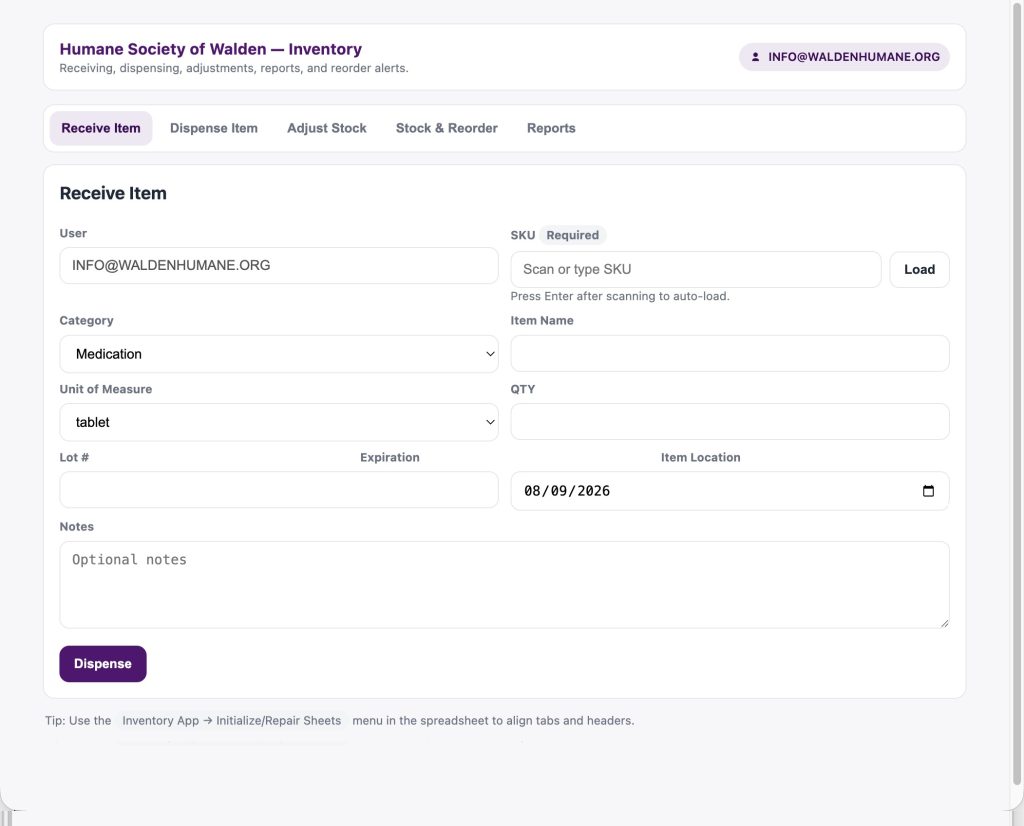
Task: Open the Dispense Item tab
Action: [x=214, y=128]
